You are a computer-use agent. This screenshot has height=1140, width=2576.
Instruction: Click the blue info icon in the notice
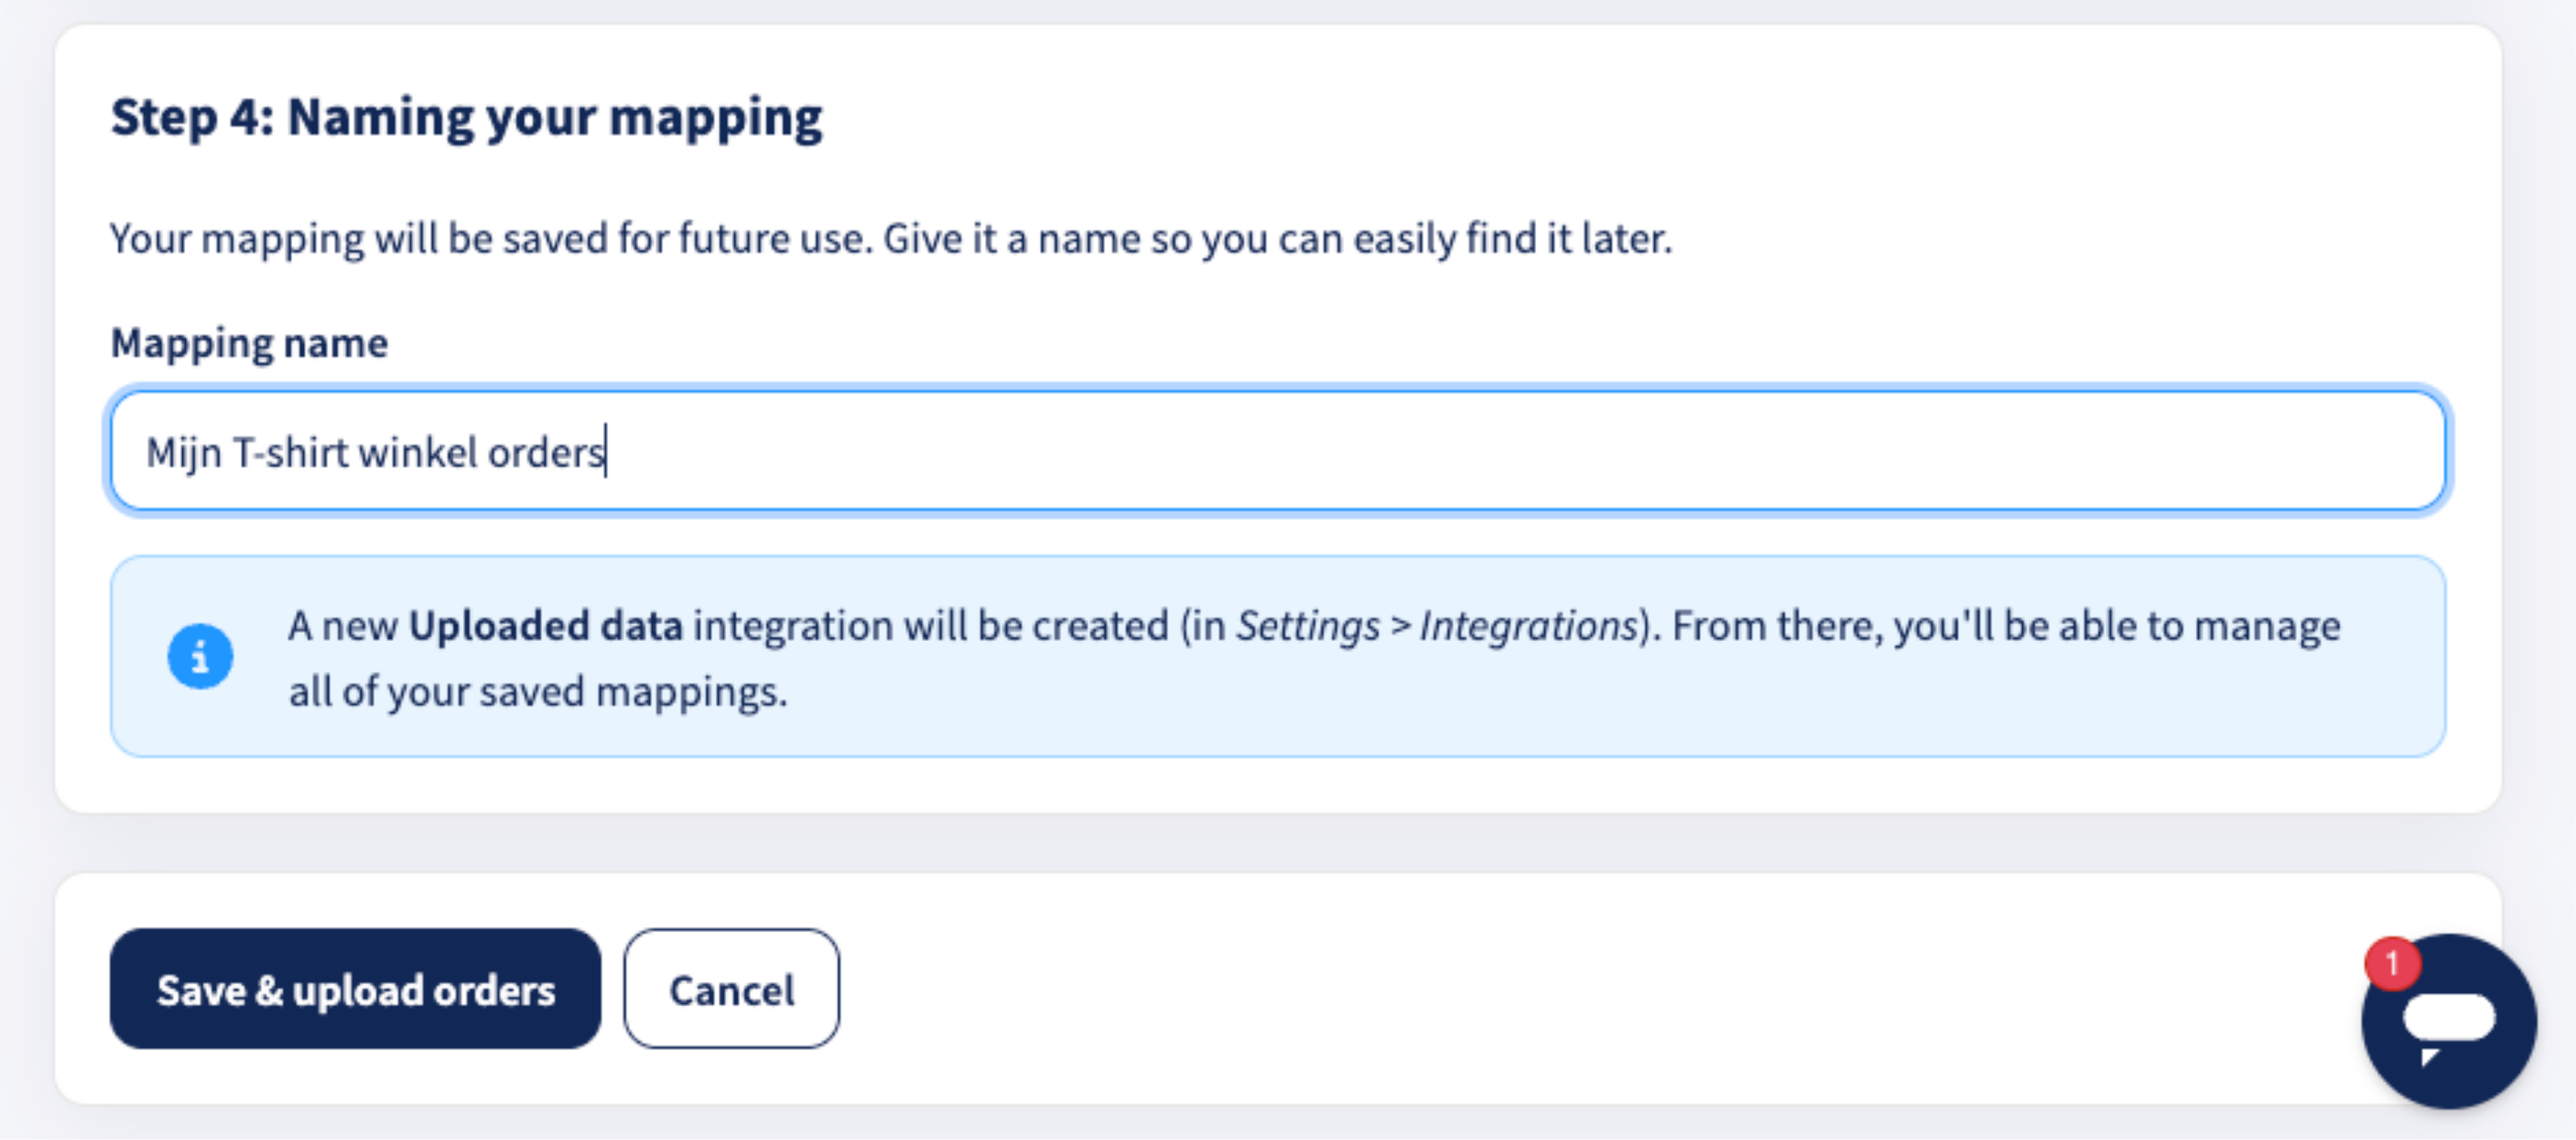click(x=200, y=657)
